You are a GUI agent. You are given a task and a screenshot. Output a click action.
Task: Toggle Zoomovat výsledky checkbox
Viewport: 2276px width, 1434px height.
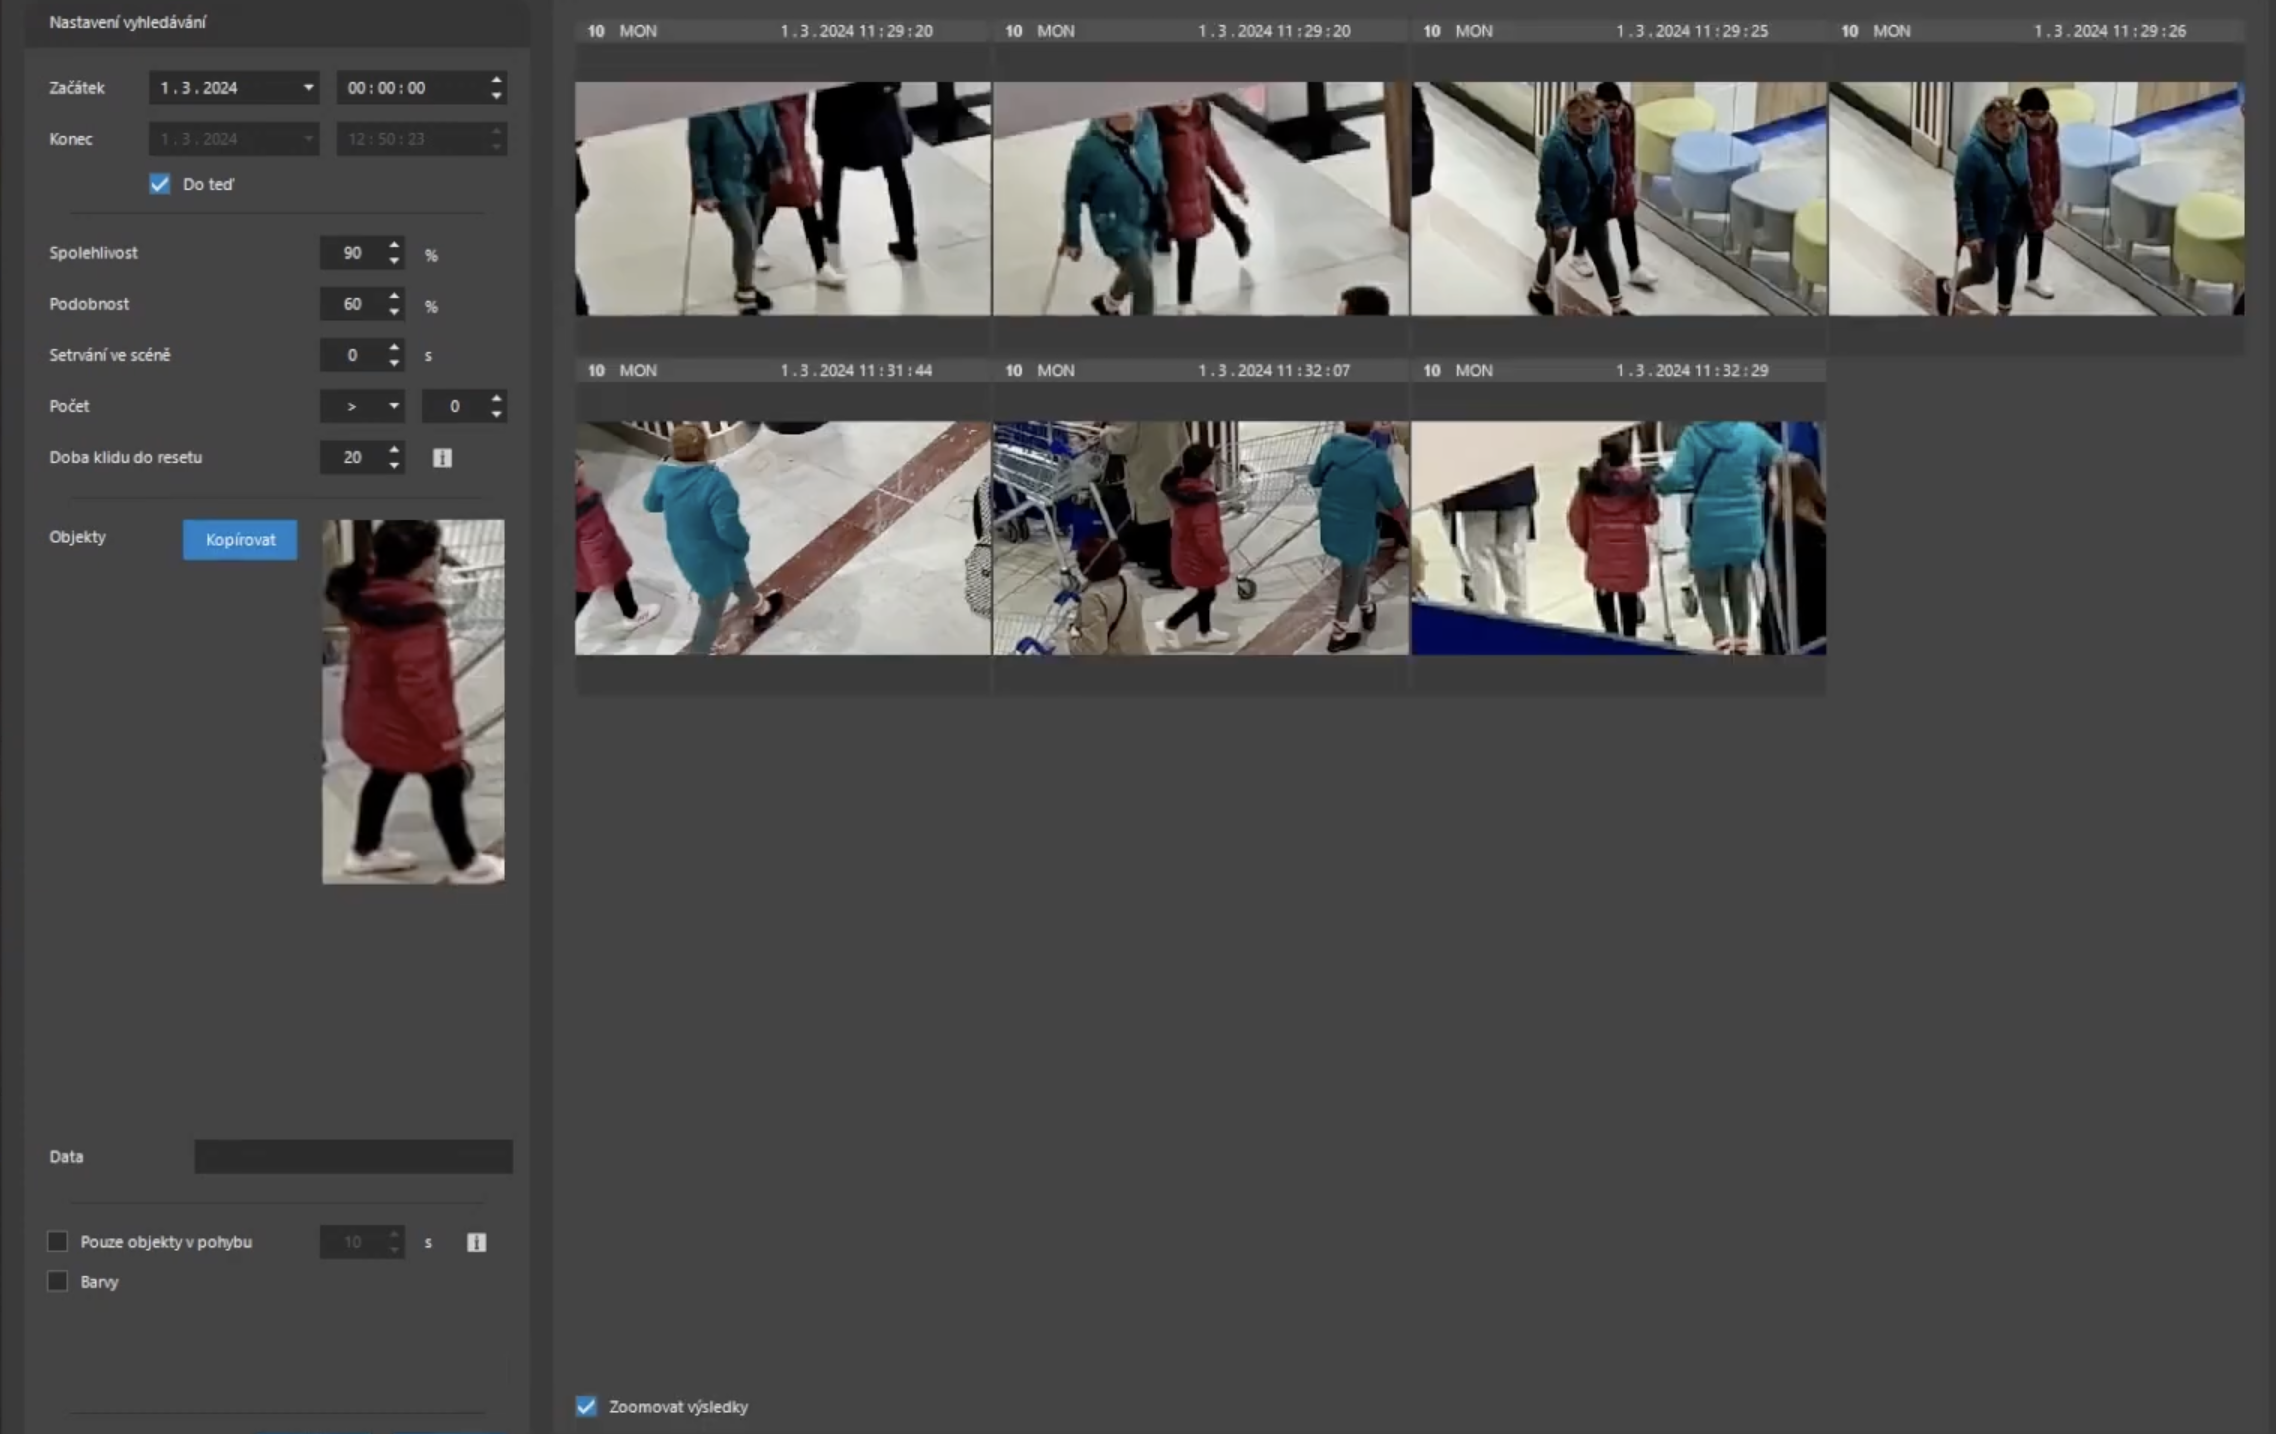pos(586,1407)
